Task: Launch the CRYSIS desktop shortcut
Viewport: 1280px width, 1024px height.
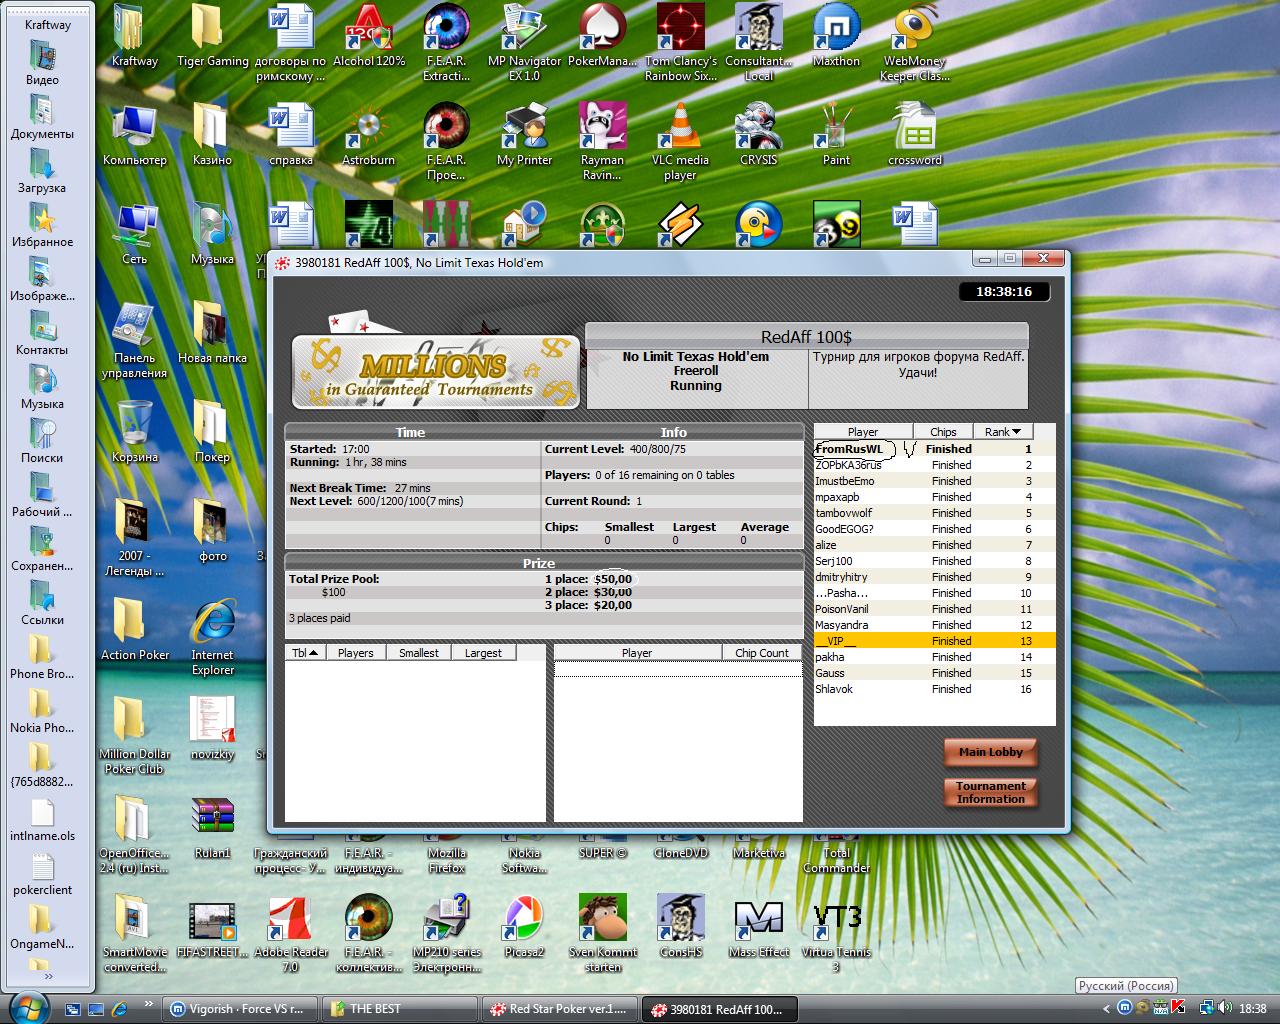Action: [758, 129]
